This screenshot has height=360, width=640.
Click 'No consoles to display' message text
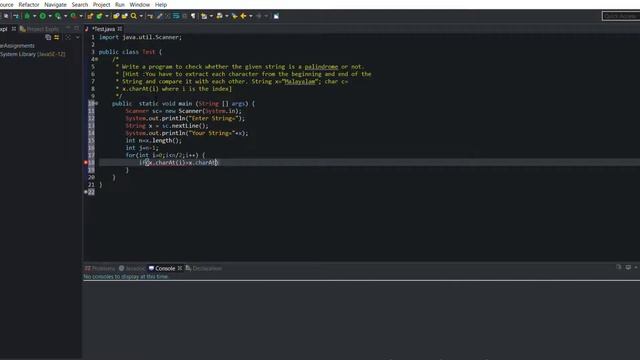pos(126,277)
